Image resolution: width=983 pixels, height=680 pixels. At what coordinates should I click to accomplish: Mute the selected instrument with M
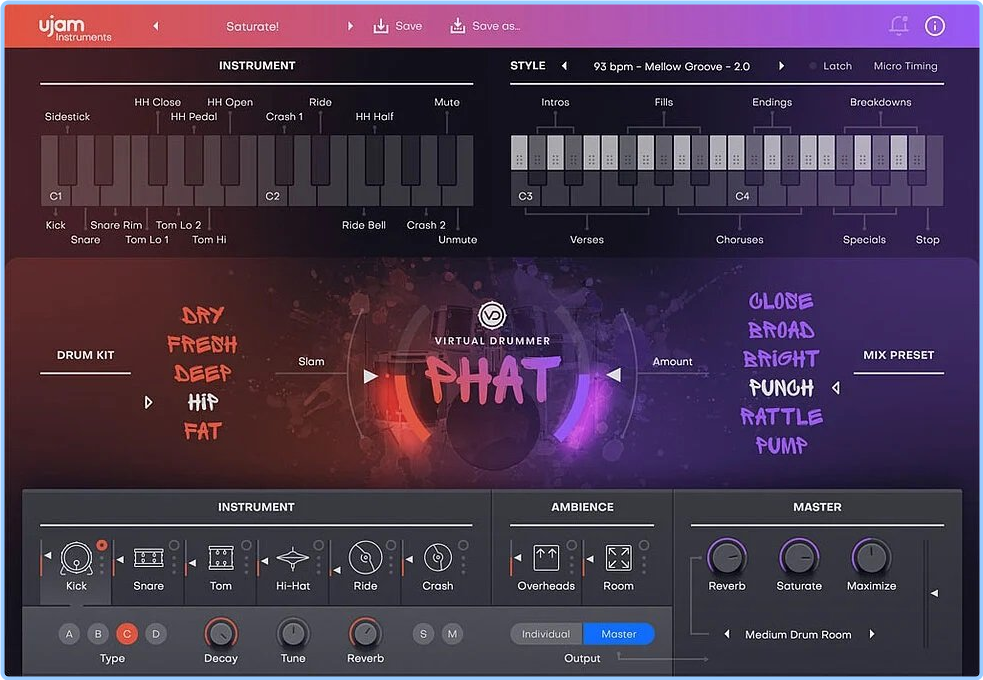tap(452, 634)
